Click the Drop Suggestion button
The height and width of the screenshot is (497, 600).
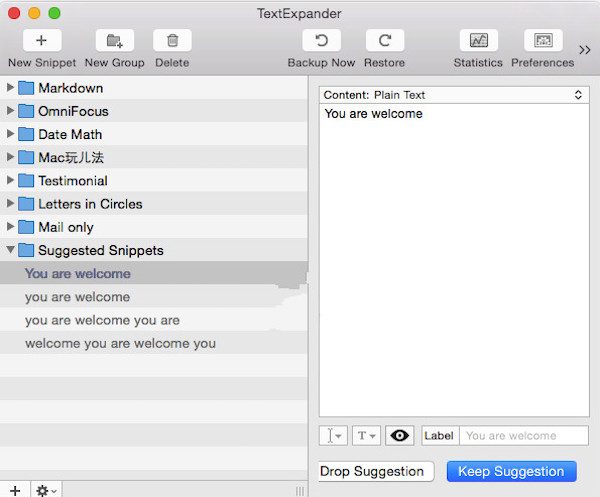376,471
